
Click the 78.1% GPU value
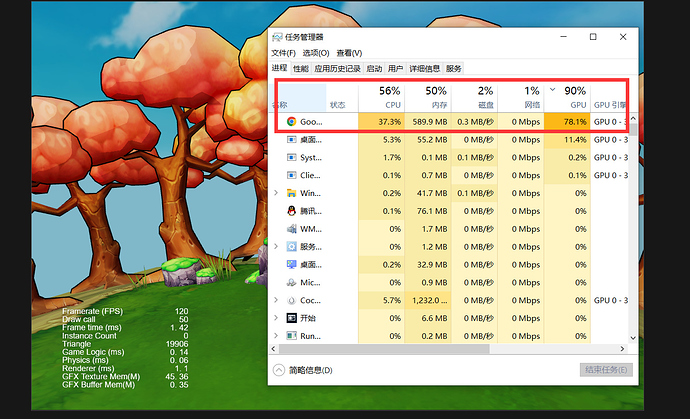coord(575,122)
